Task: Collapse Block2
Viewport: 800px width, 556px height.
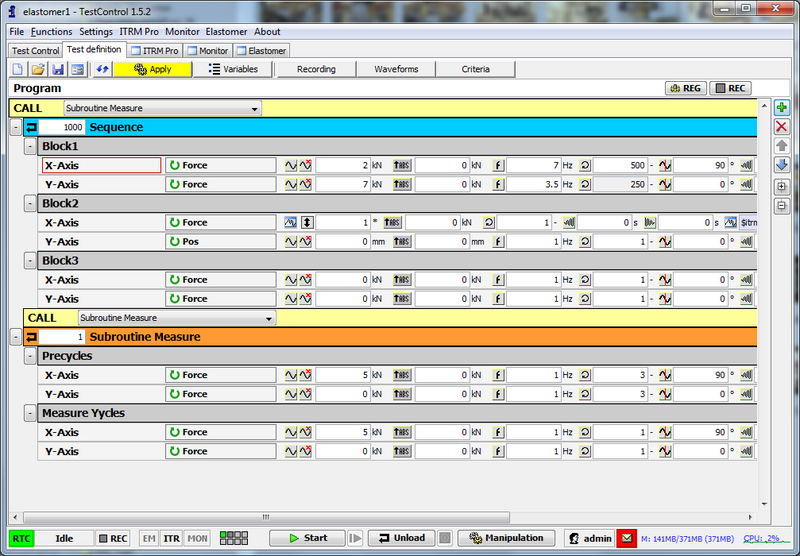Action: pyautogui.click(x=30, y=204)
